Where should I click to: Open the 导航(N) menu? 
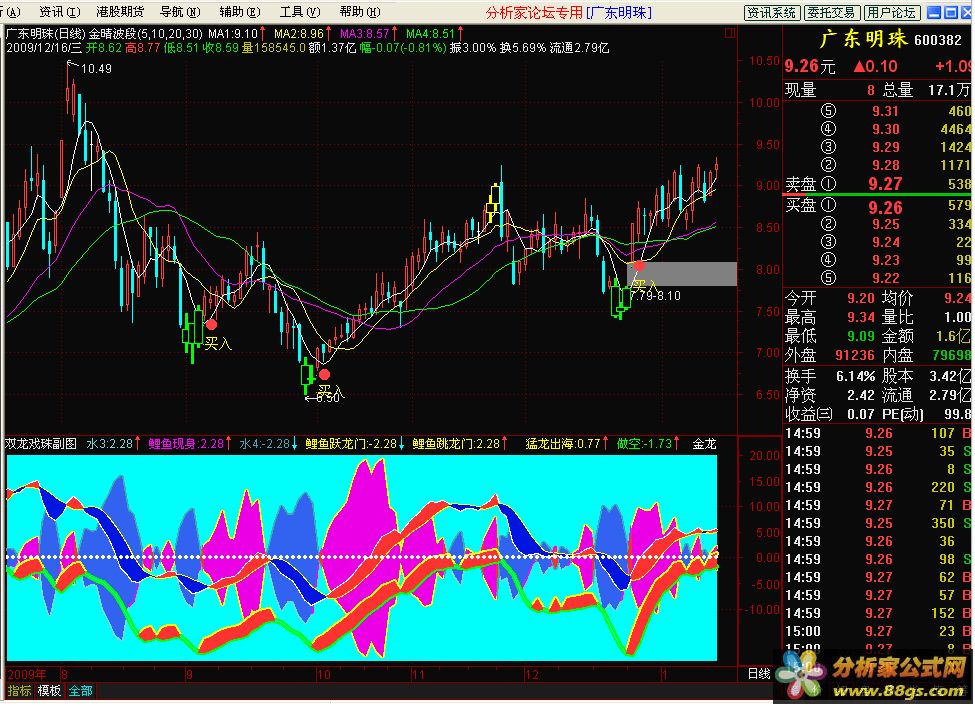pyautogui.click(x=180, y=12)
